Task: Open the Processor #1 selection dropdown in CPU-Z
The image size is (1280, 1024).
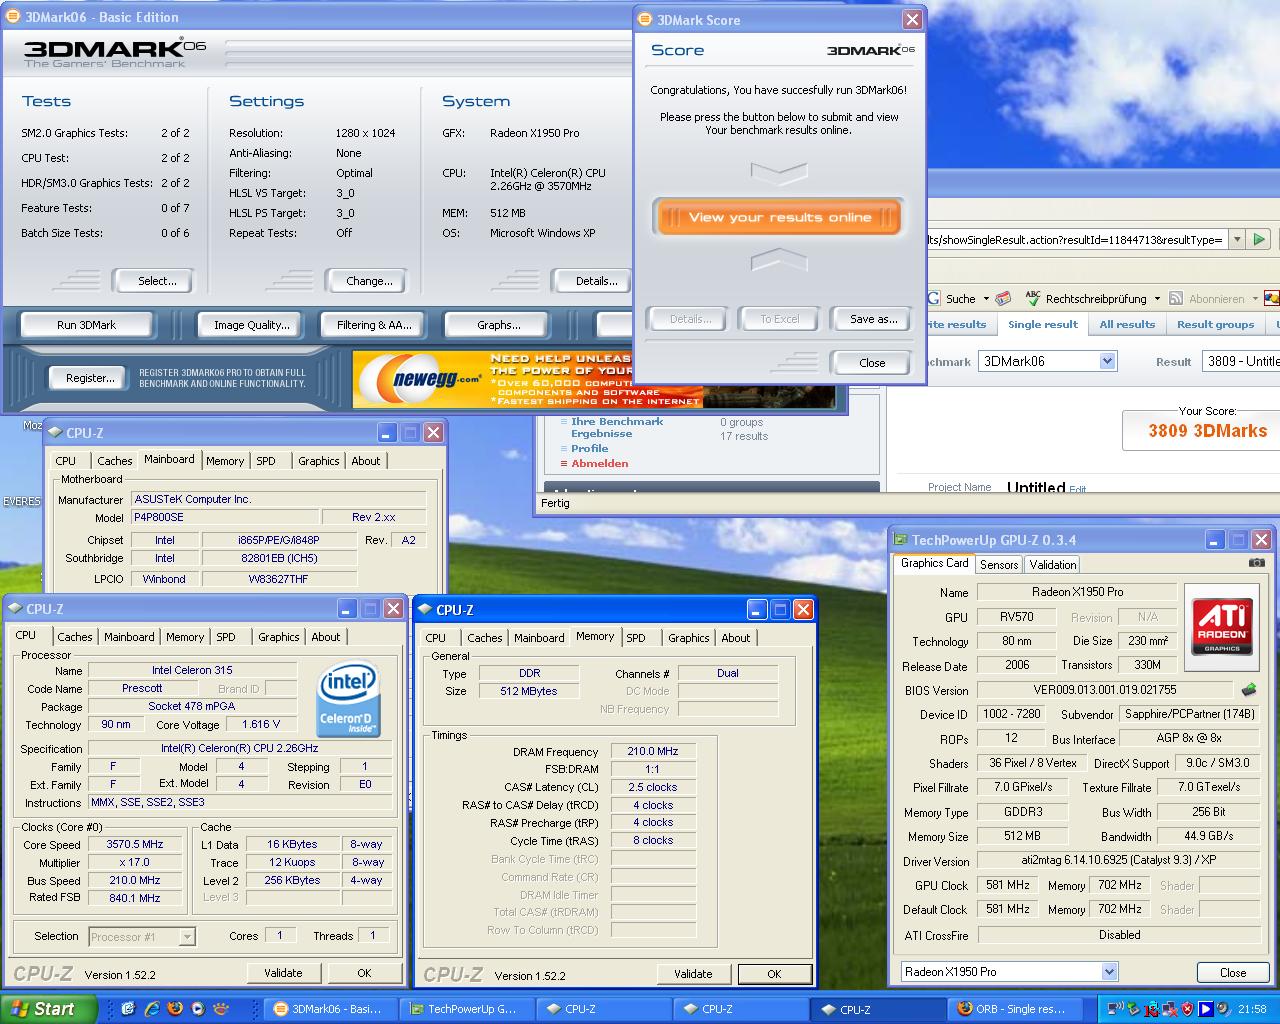Action: tap(187, 937)
